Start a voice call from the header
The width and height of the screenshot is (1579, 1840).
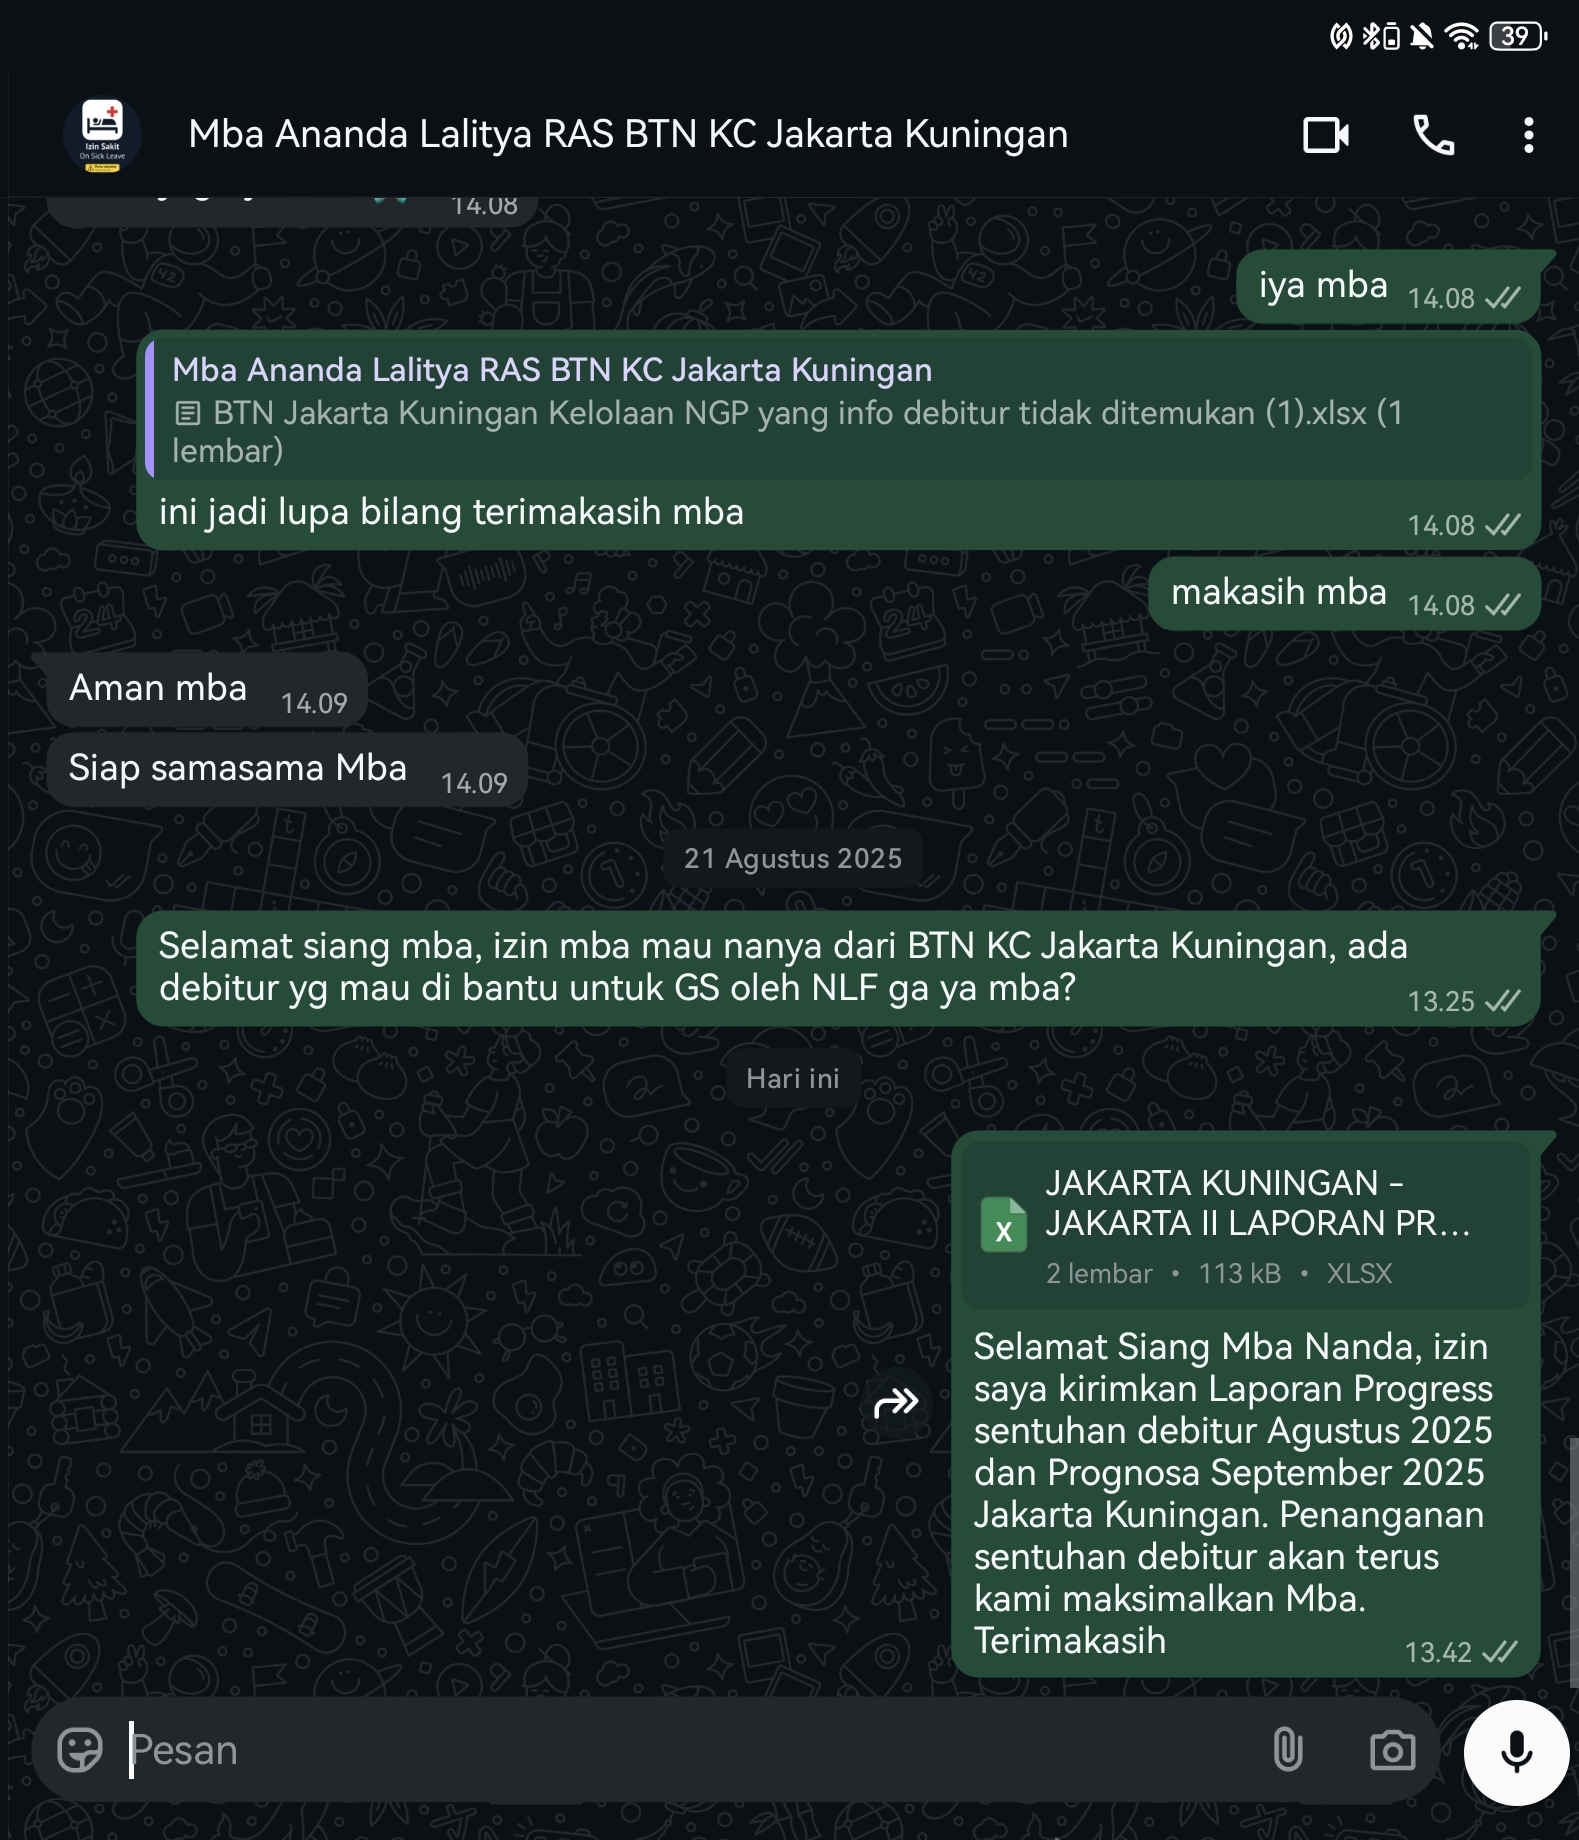1433,135
